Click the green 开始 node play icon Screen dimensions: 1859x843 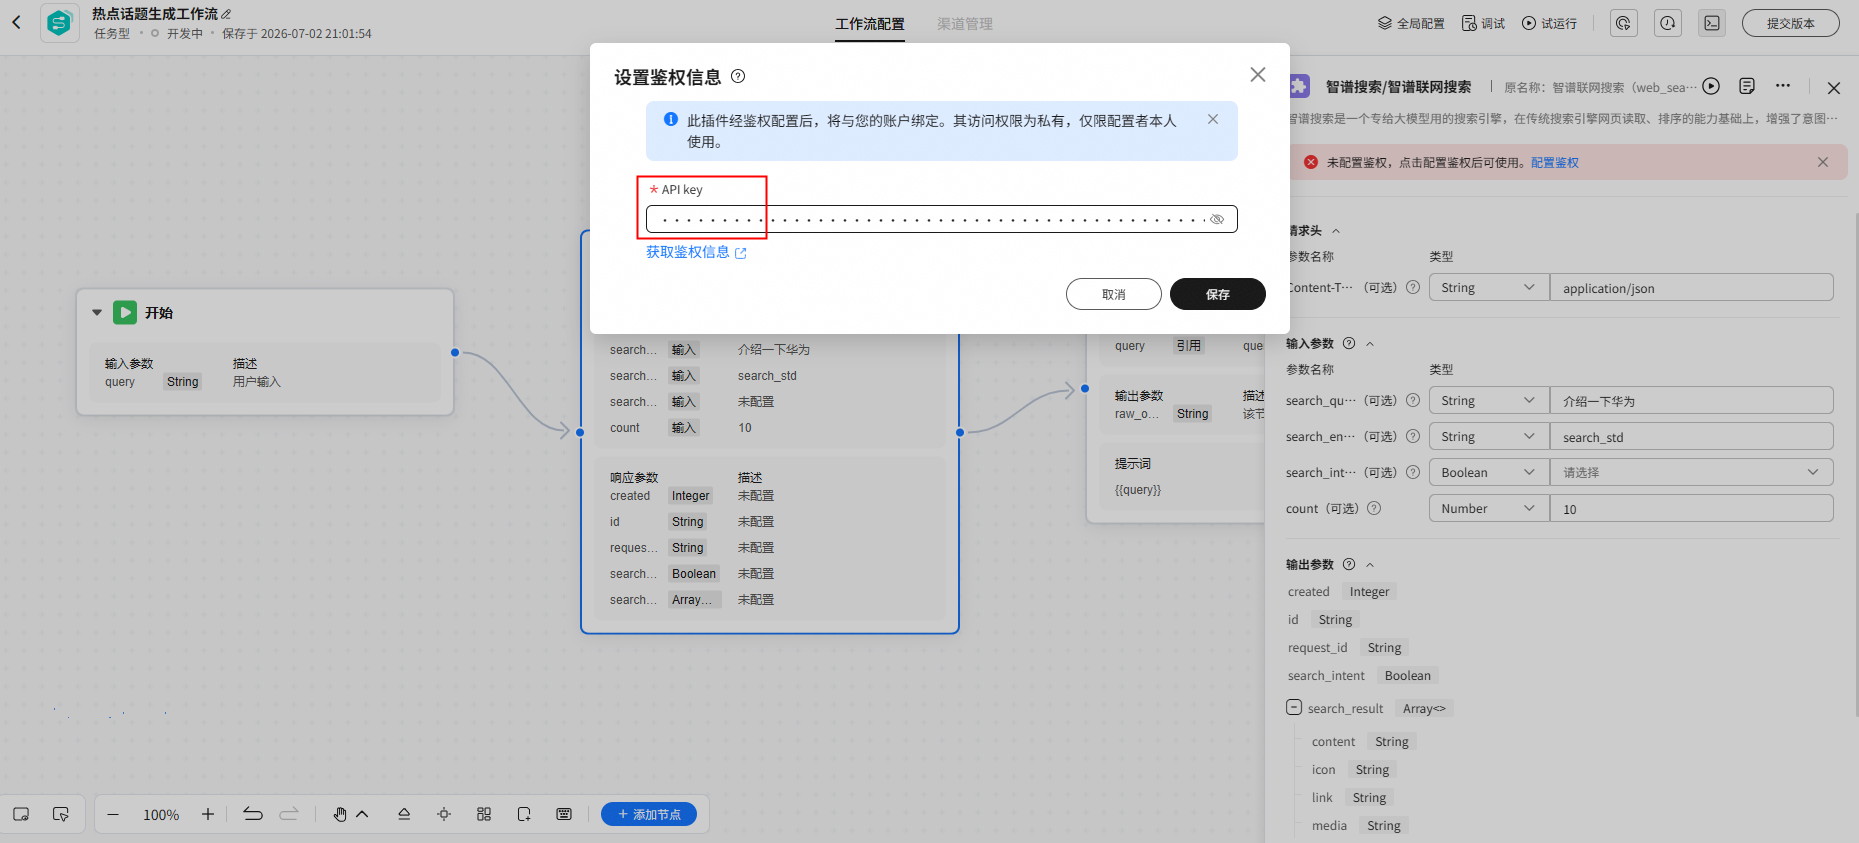(125, 312)
